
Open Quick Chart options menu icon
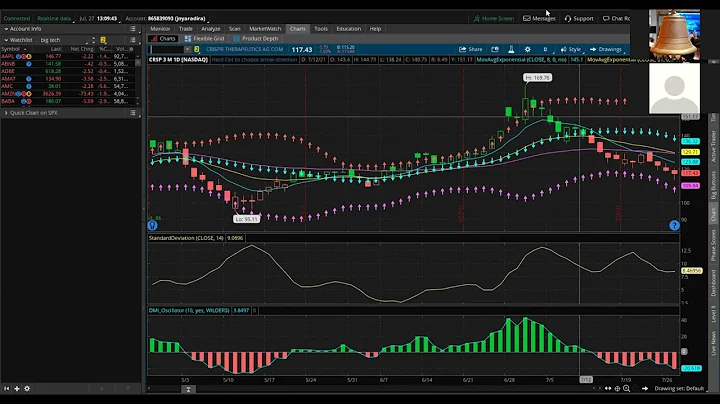[x=133, y=112]
